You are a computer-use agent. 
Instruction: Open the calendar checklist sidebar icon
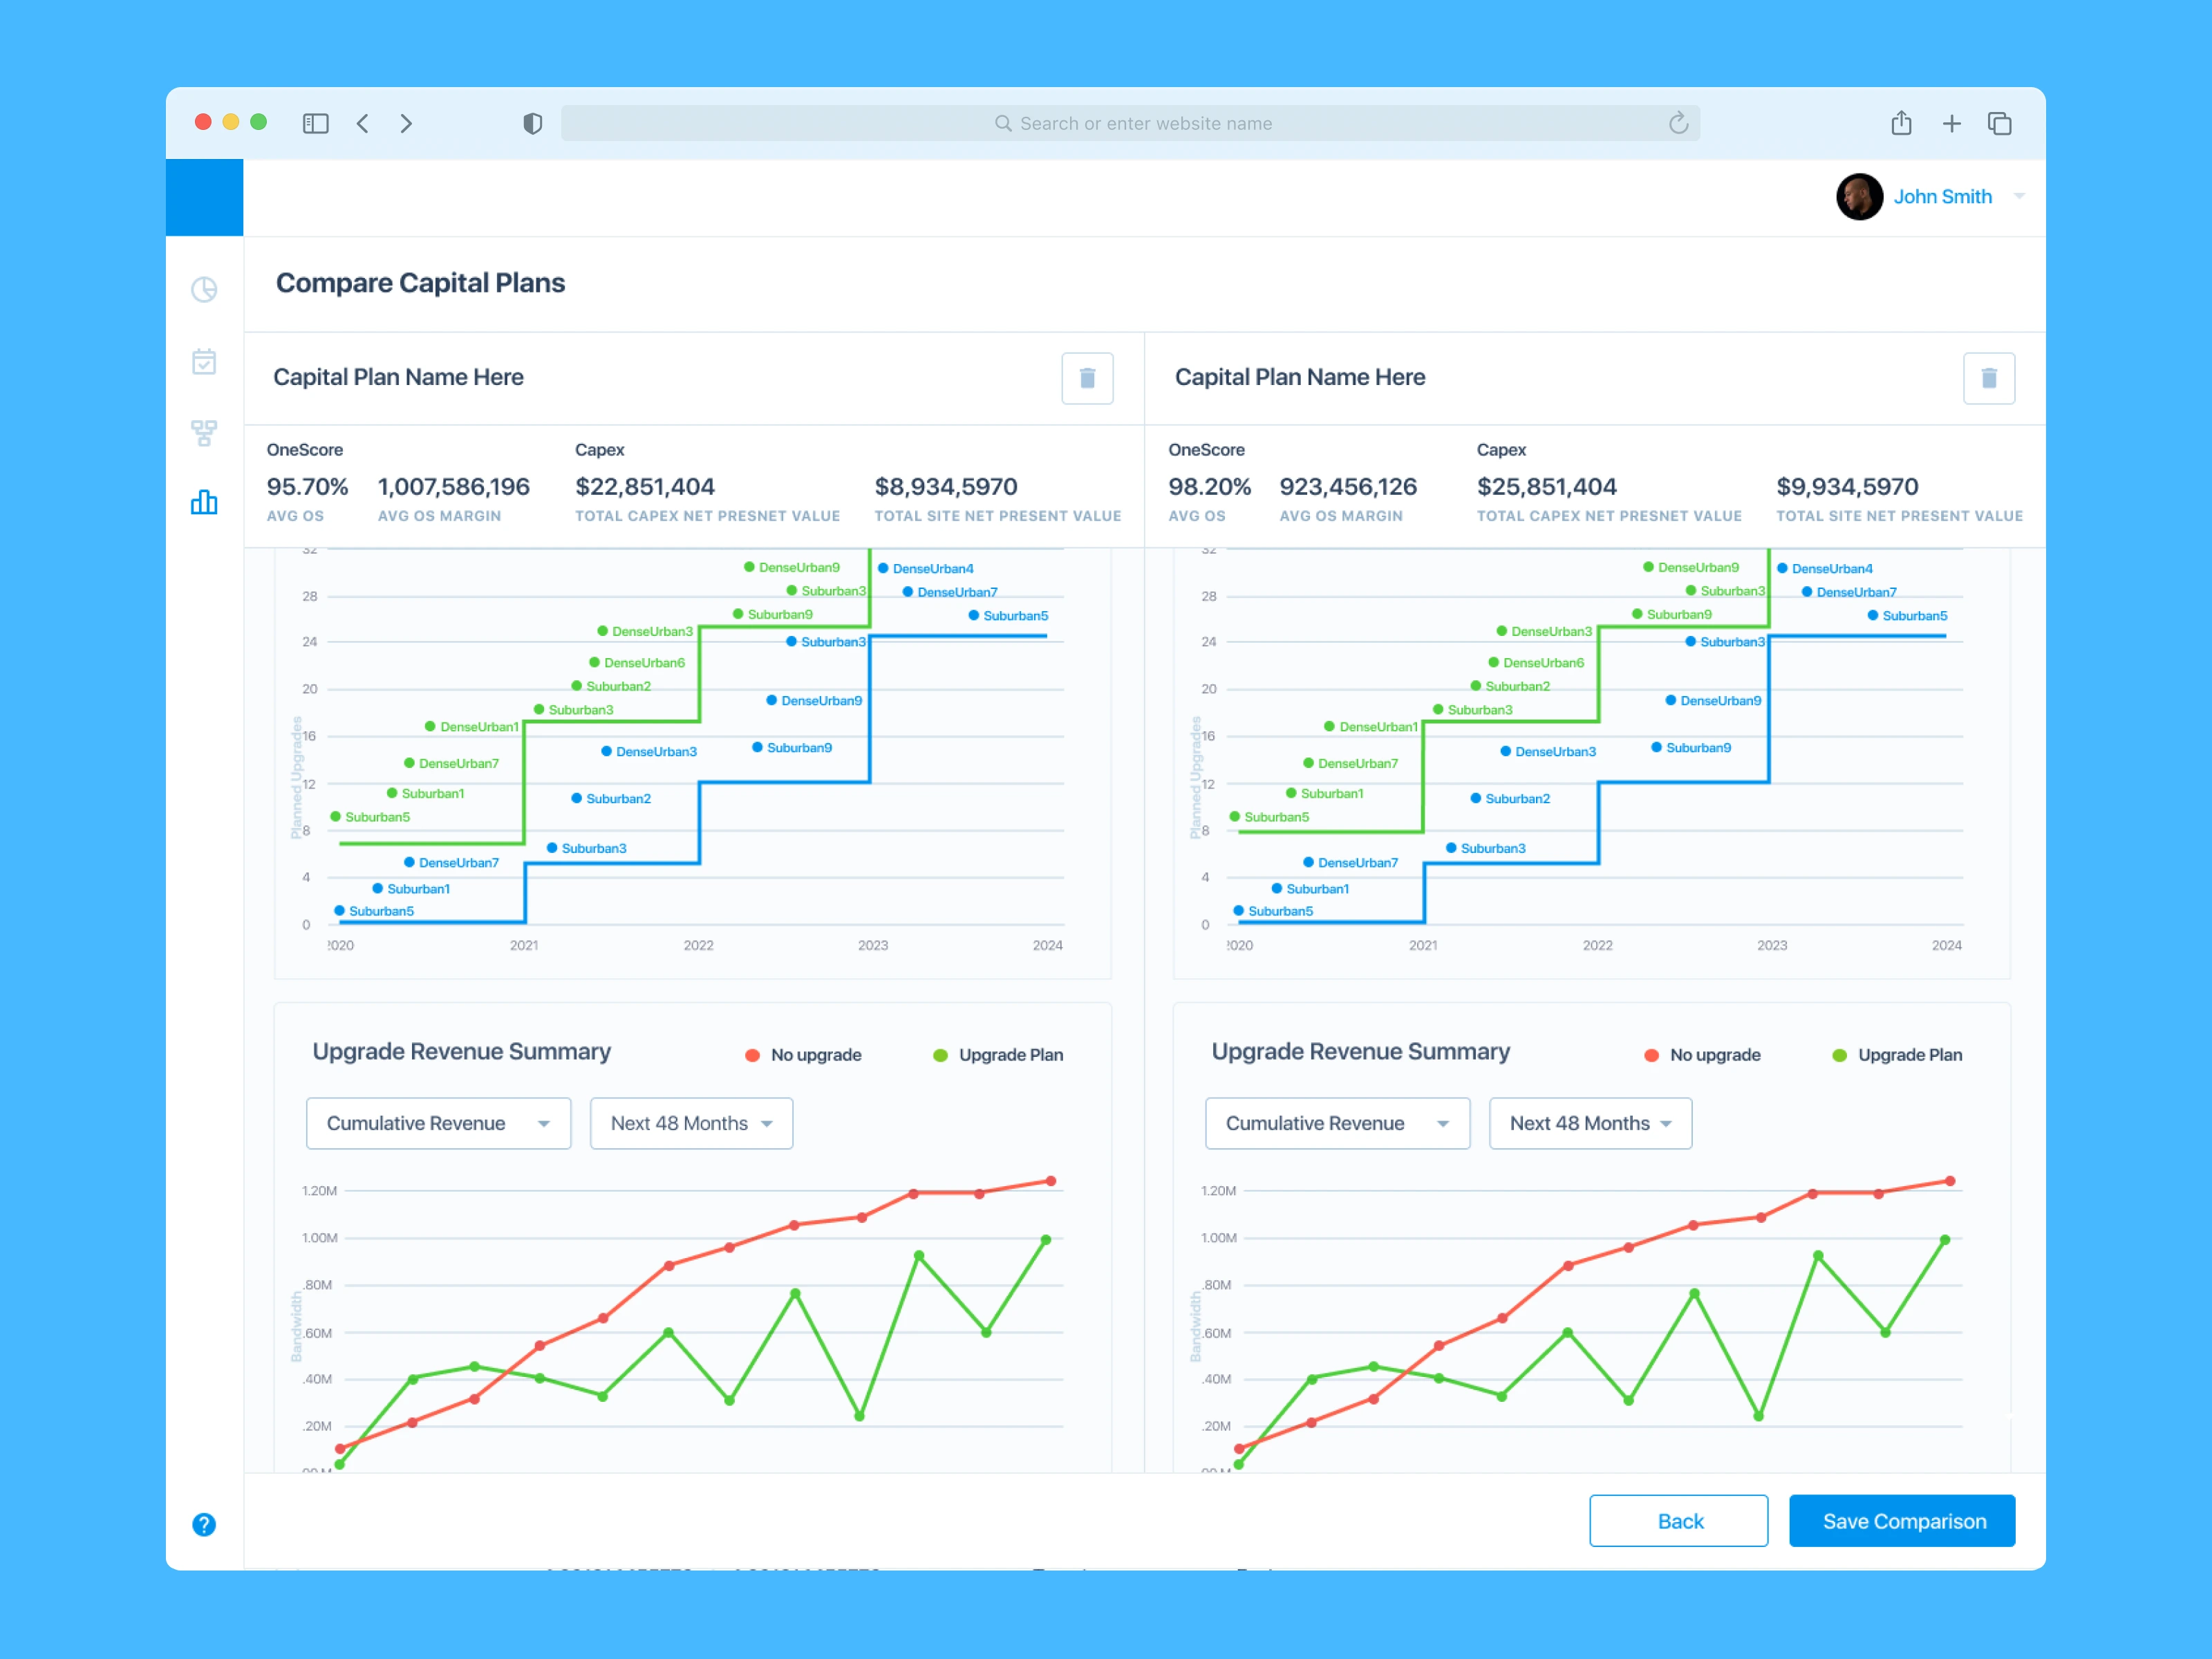(204, 361)
